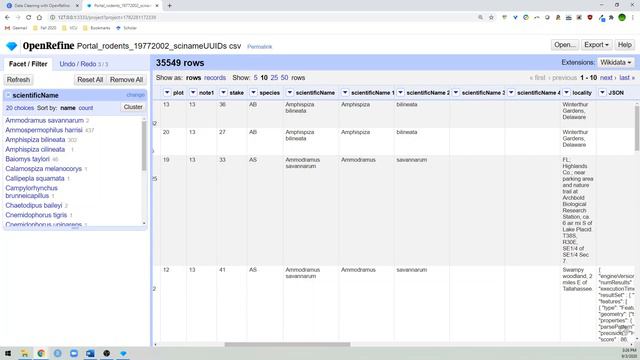Open new browser tab with plus
This screenshot has height=360, width=640.
[169, 6]
